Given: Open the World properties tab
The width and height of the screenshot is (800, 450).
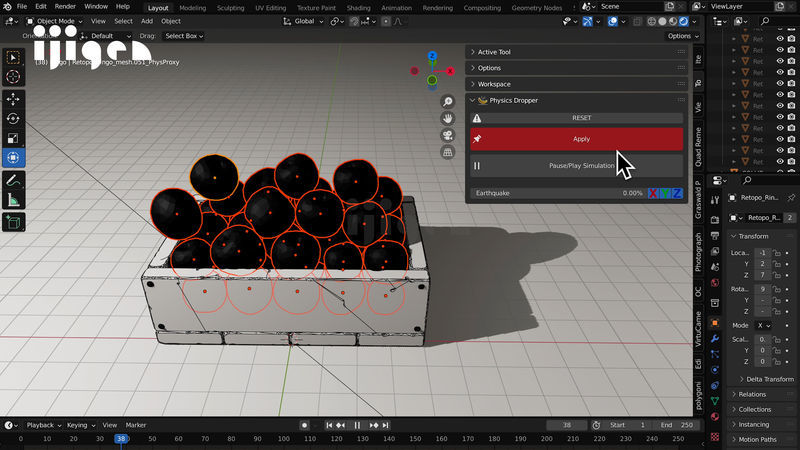Looking at the screenshot, I should pyautogui.click(x=715, y=283).
